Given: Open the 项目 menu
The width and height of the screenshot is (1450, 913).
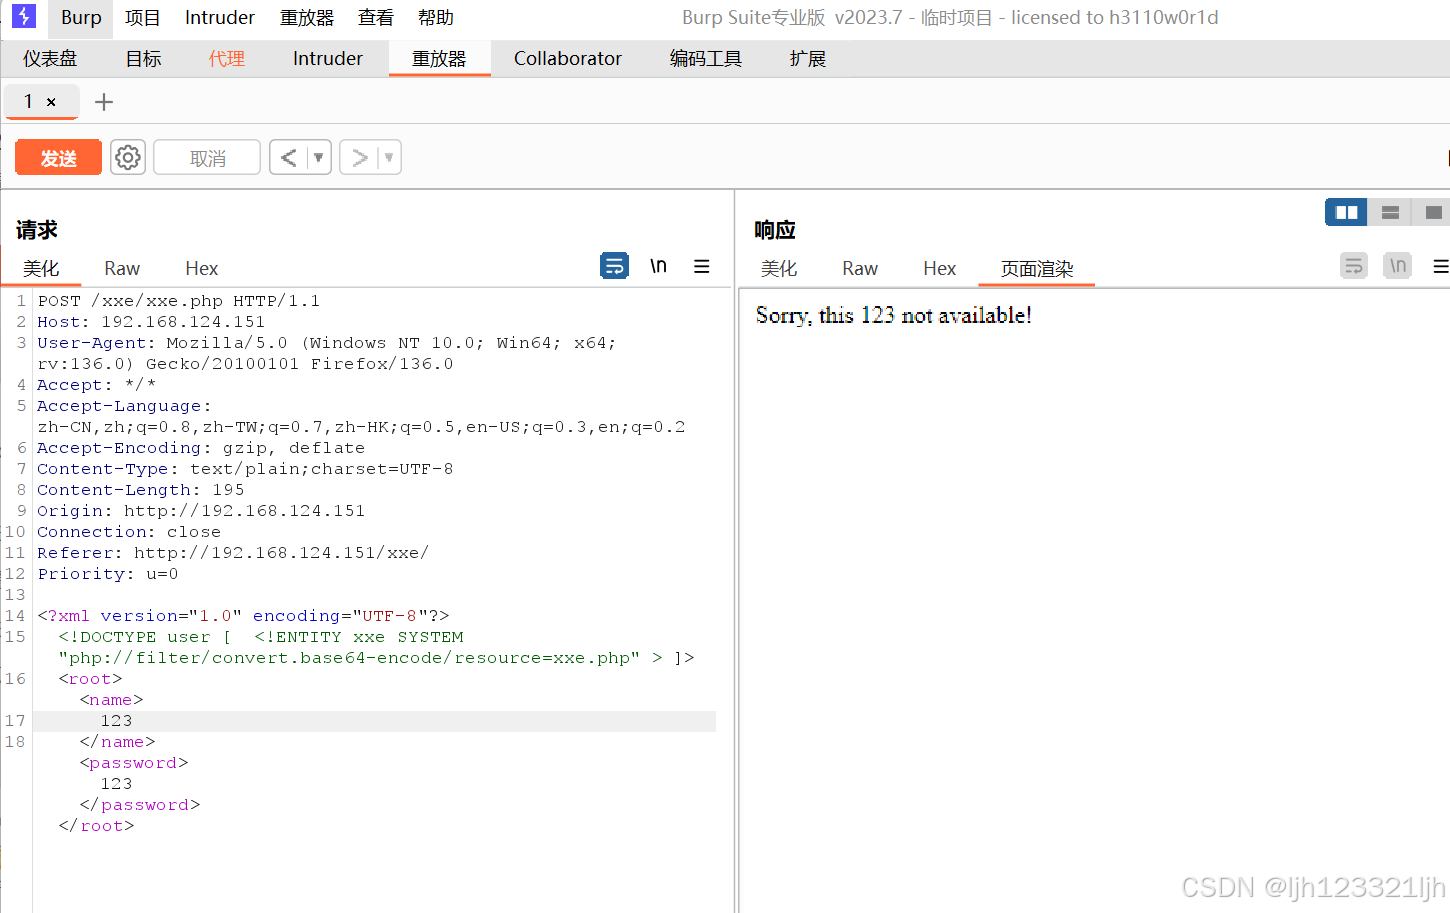Looking at the screenshot, I should 142,17.
